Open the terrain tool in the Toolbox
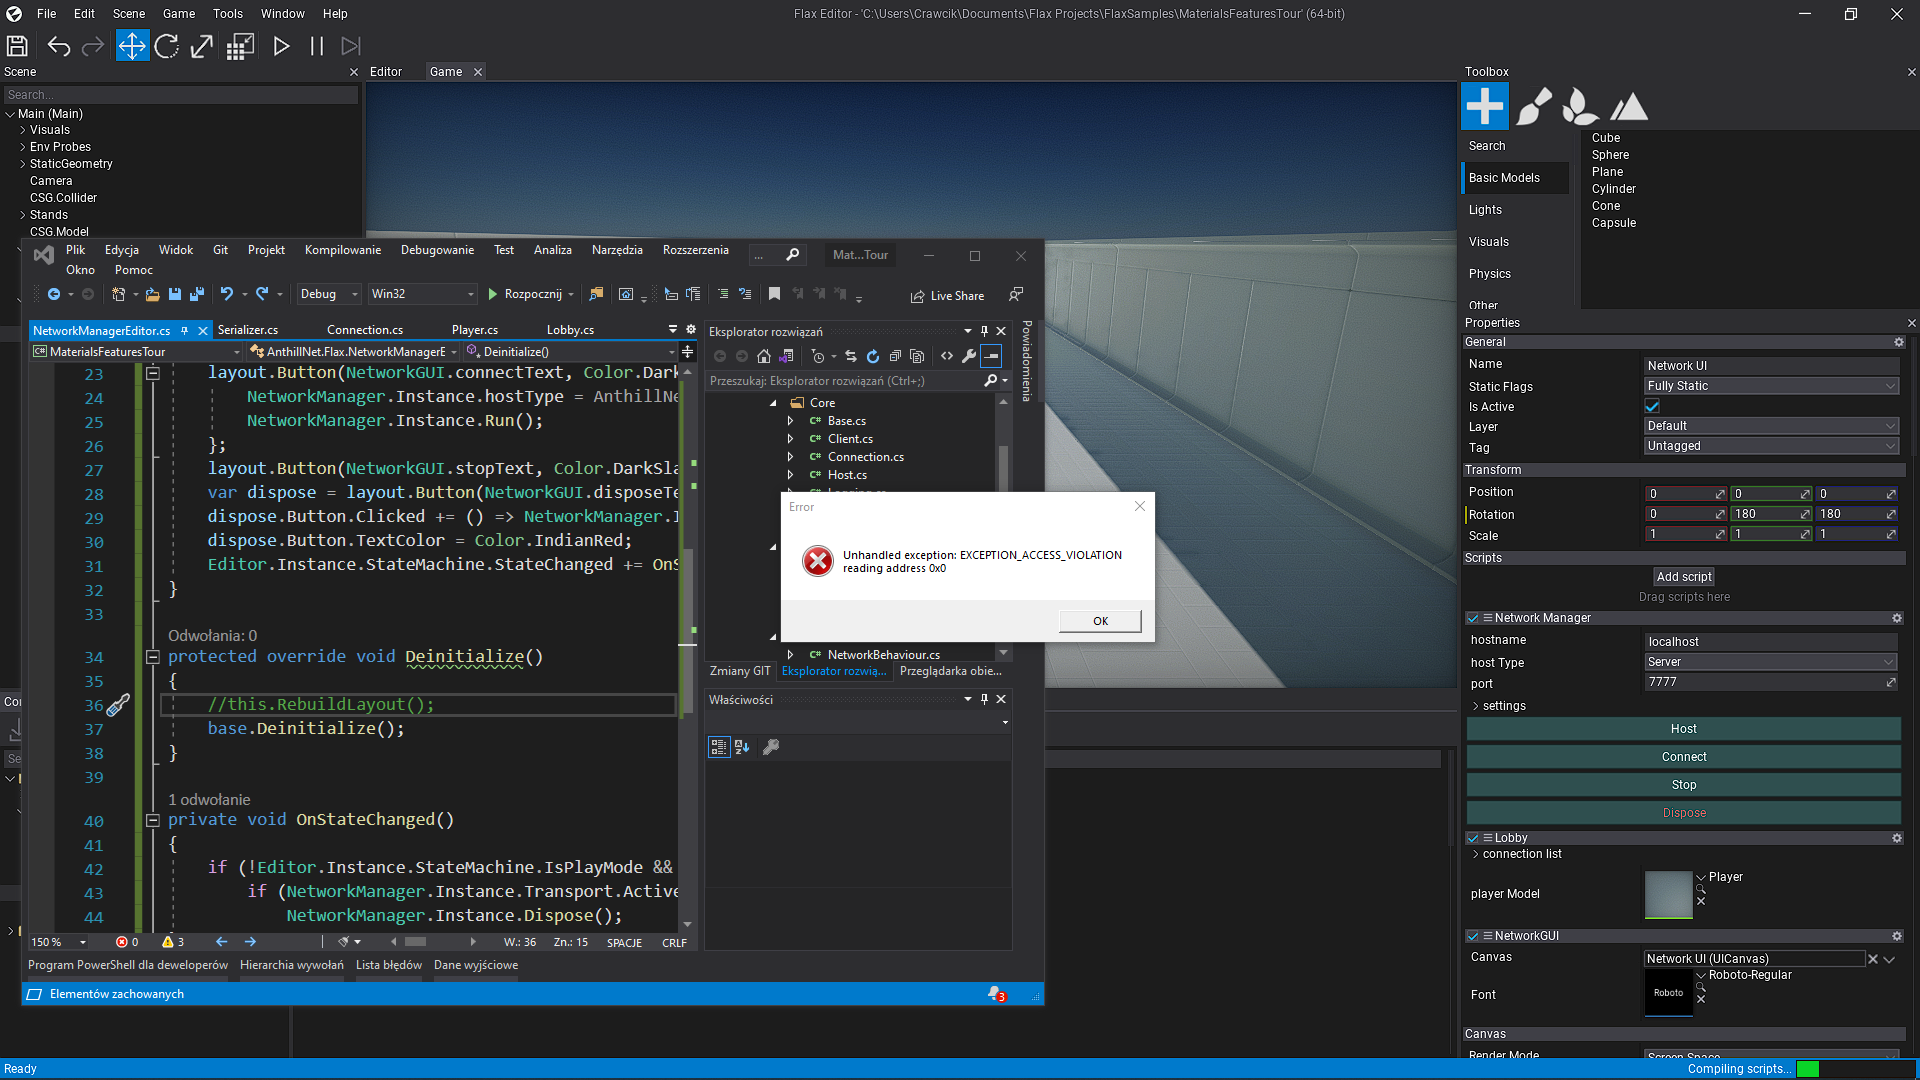 coord(1630,105)
